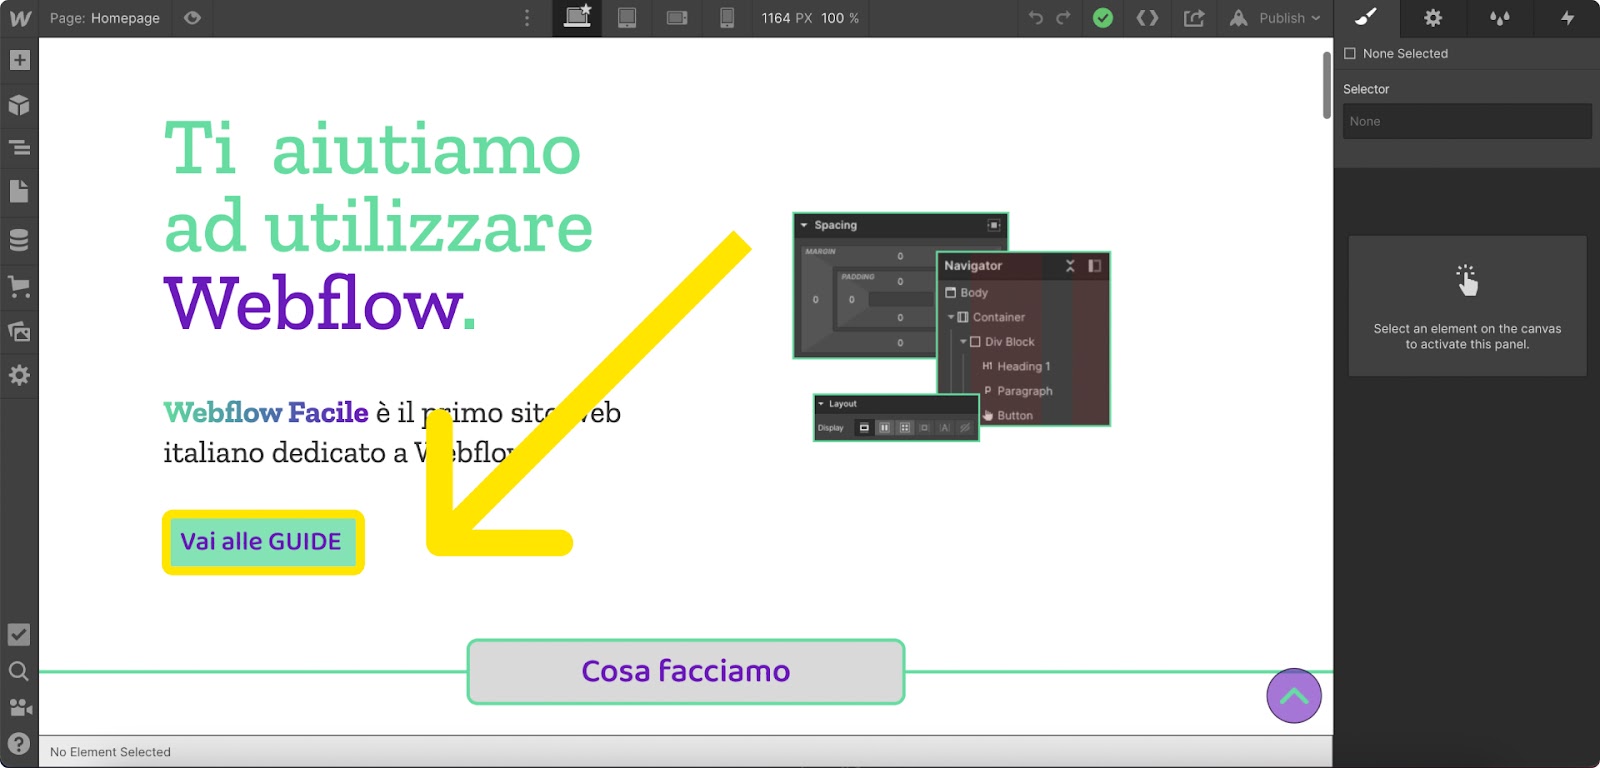This screenshot has height=768, width=1600.
Task: Open the share project icon
Action: pos(1194,18)
